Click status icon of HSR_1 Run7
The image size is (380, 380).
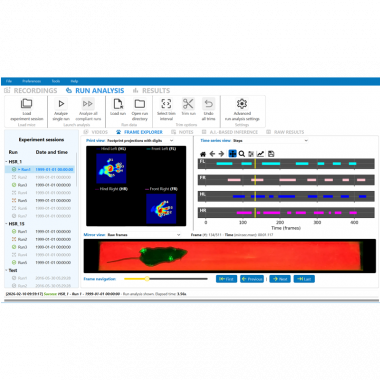[x=14, y=216]
